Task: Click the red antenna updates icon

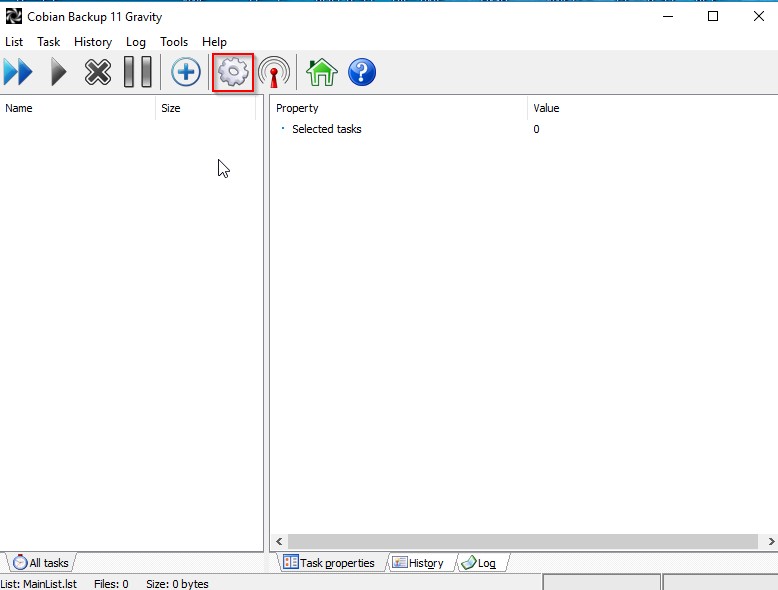Action: (274, 73)
